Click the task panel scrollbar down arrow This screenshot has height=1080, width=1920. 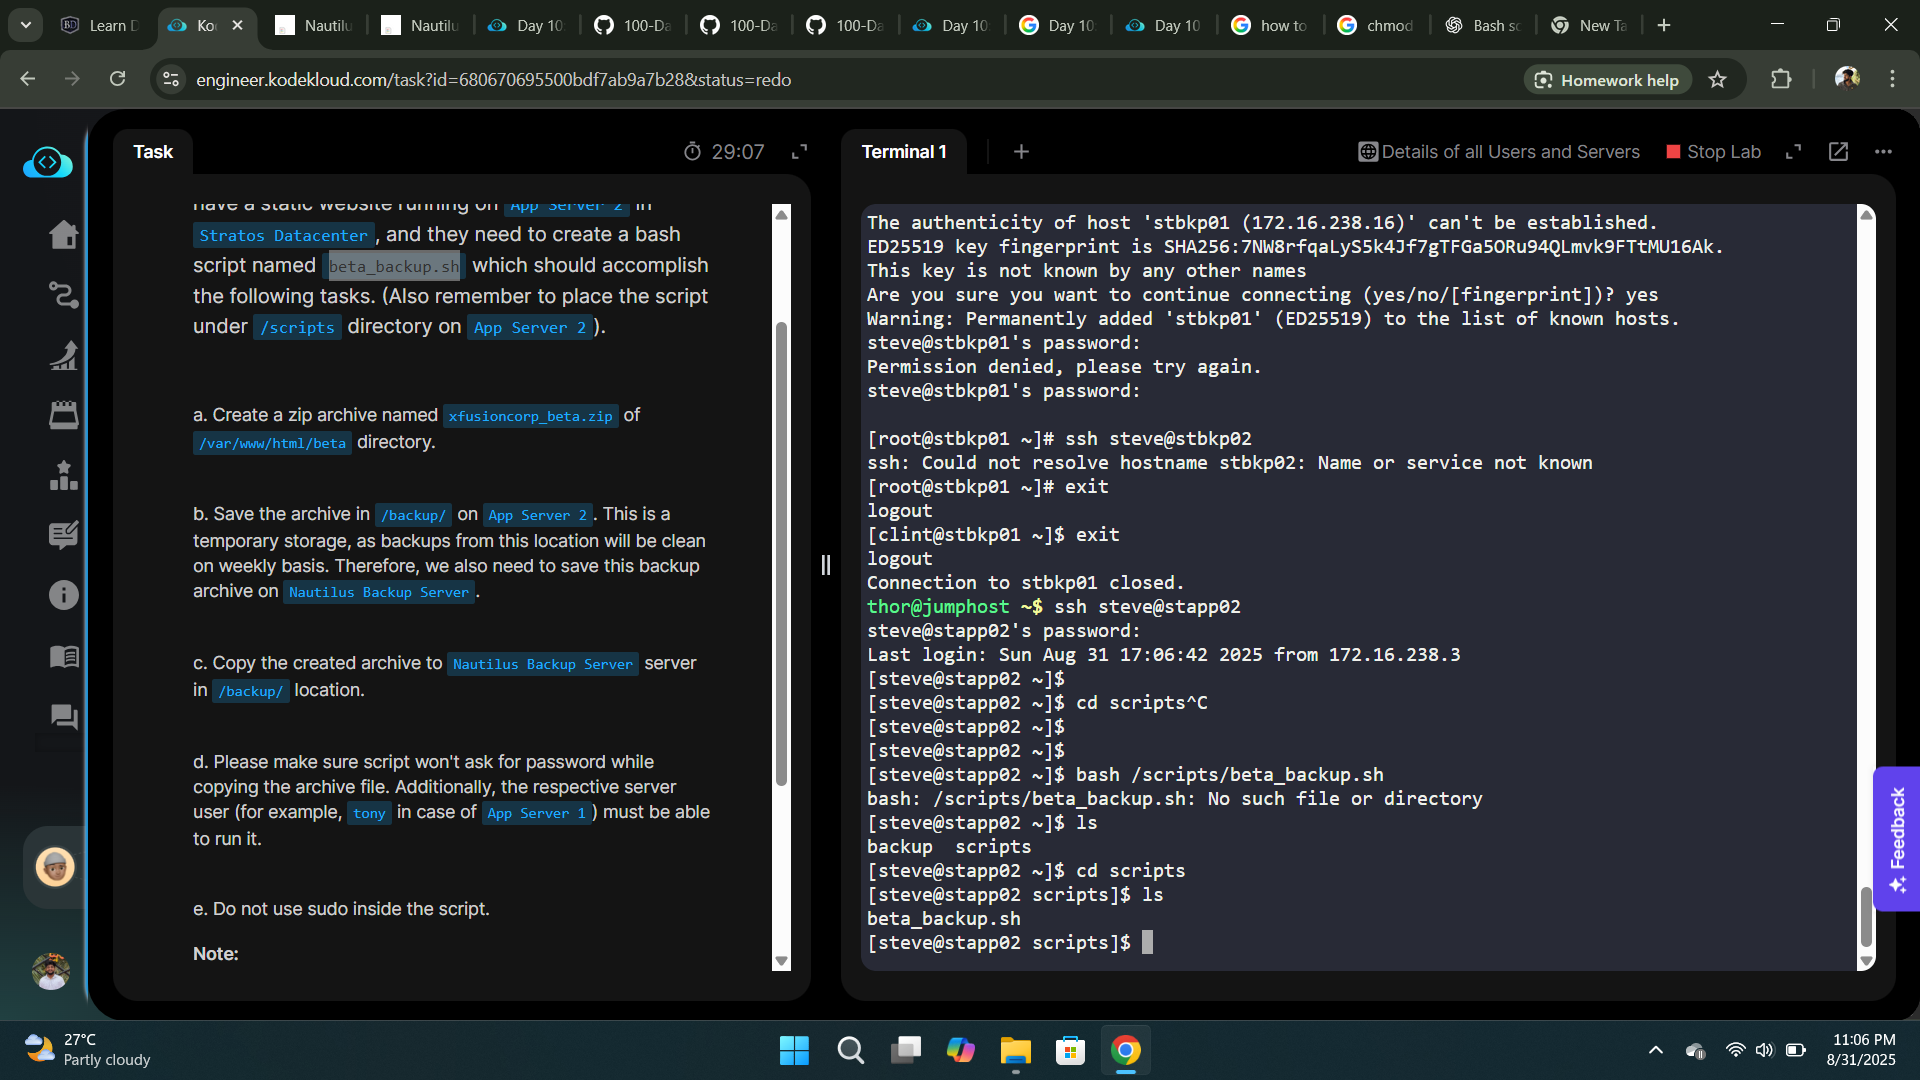tap(782, 961)
